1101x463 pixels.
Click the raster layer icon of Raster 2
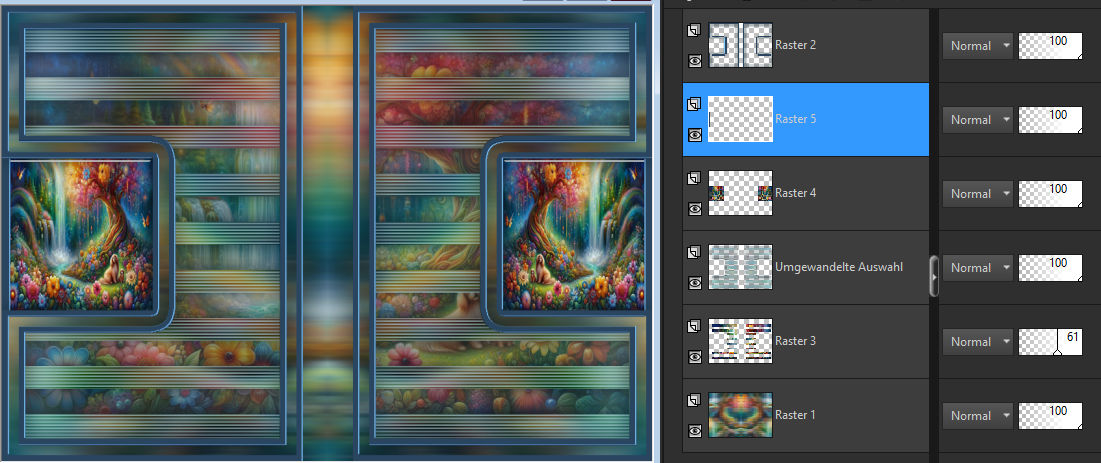[695, 31]
